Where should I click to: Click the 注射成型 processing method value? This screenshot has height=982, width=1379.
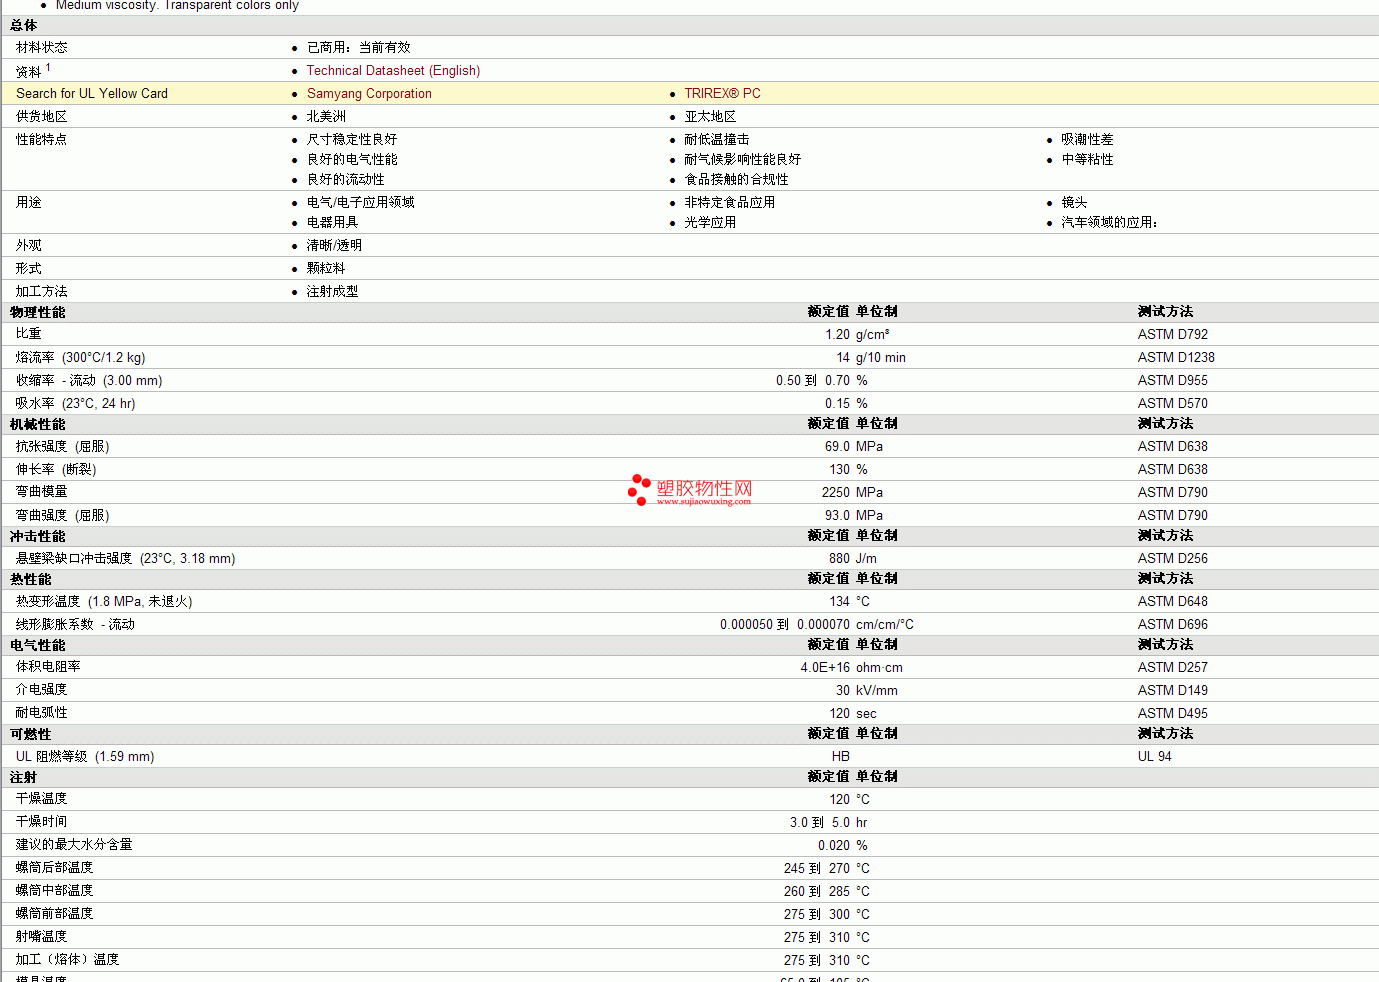coord(333,292)
